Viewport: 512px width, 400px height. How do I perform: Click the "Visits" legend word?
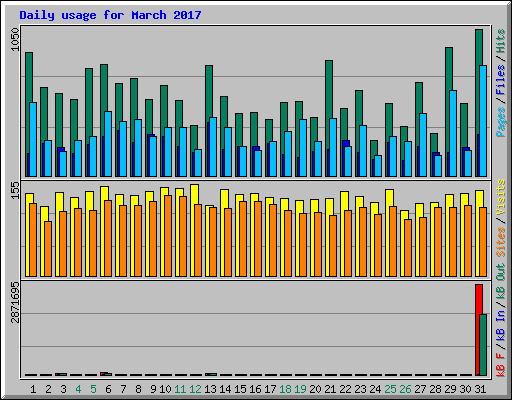pyautogui.click(x=500, y=197)
